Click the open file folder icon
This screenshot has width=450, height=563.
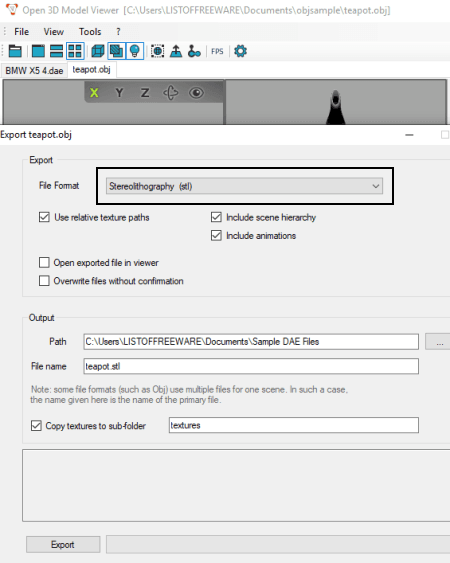[x=15, y=51]
